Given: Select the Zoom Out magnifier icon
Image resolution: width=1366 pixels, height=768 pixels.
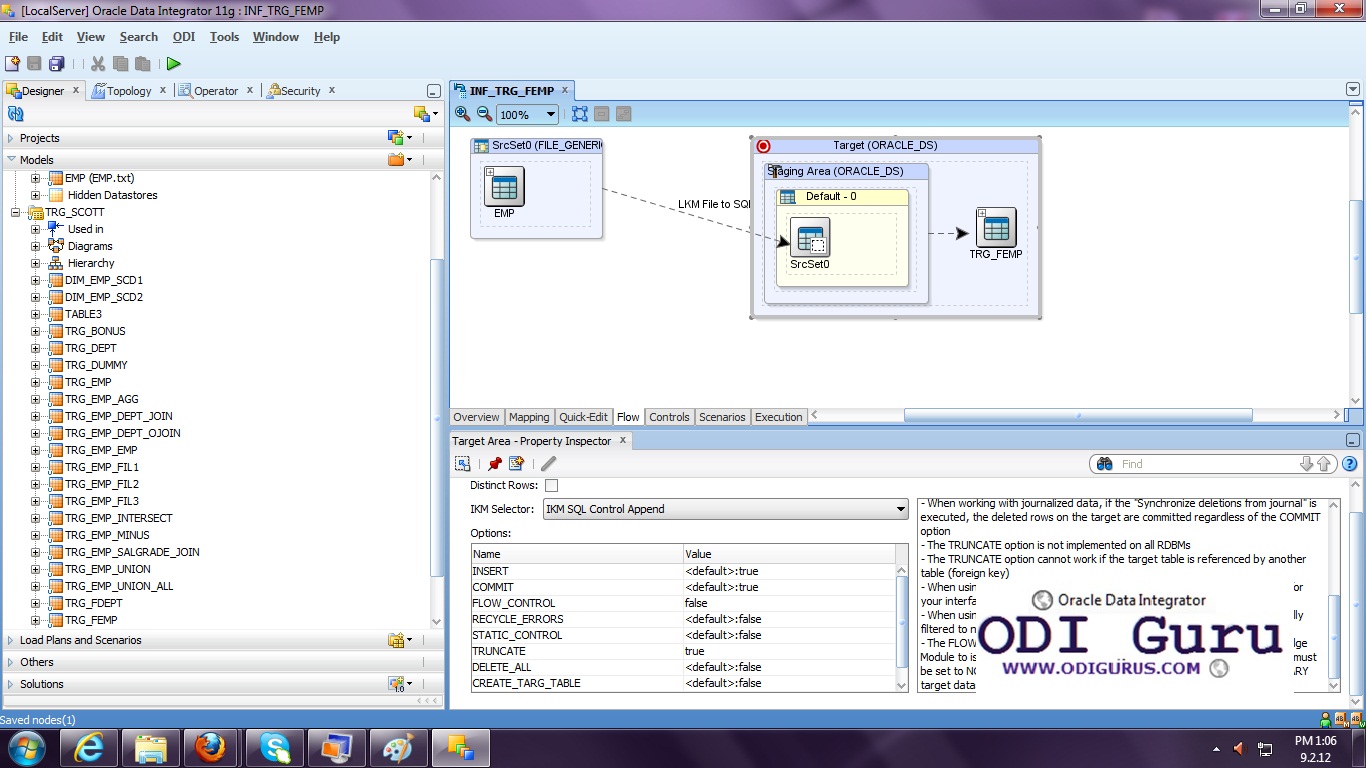Looking at the screenshot, I should (x=484, y=113).
